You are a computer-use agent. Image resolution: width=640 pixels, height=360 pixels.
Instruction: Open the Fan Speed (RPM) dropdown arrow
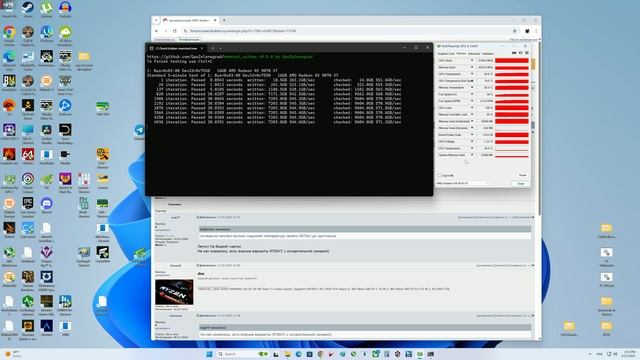point(472,101)
